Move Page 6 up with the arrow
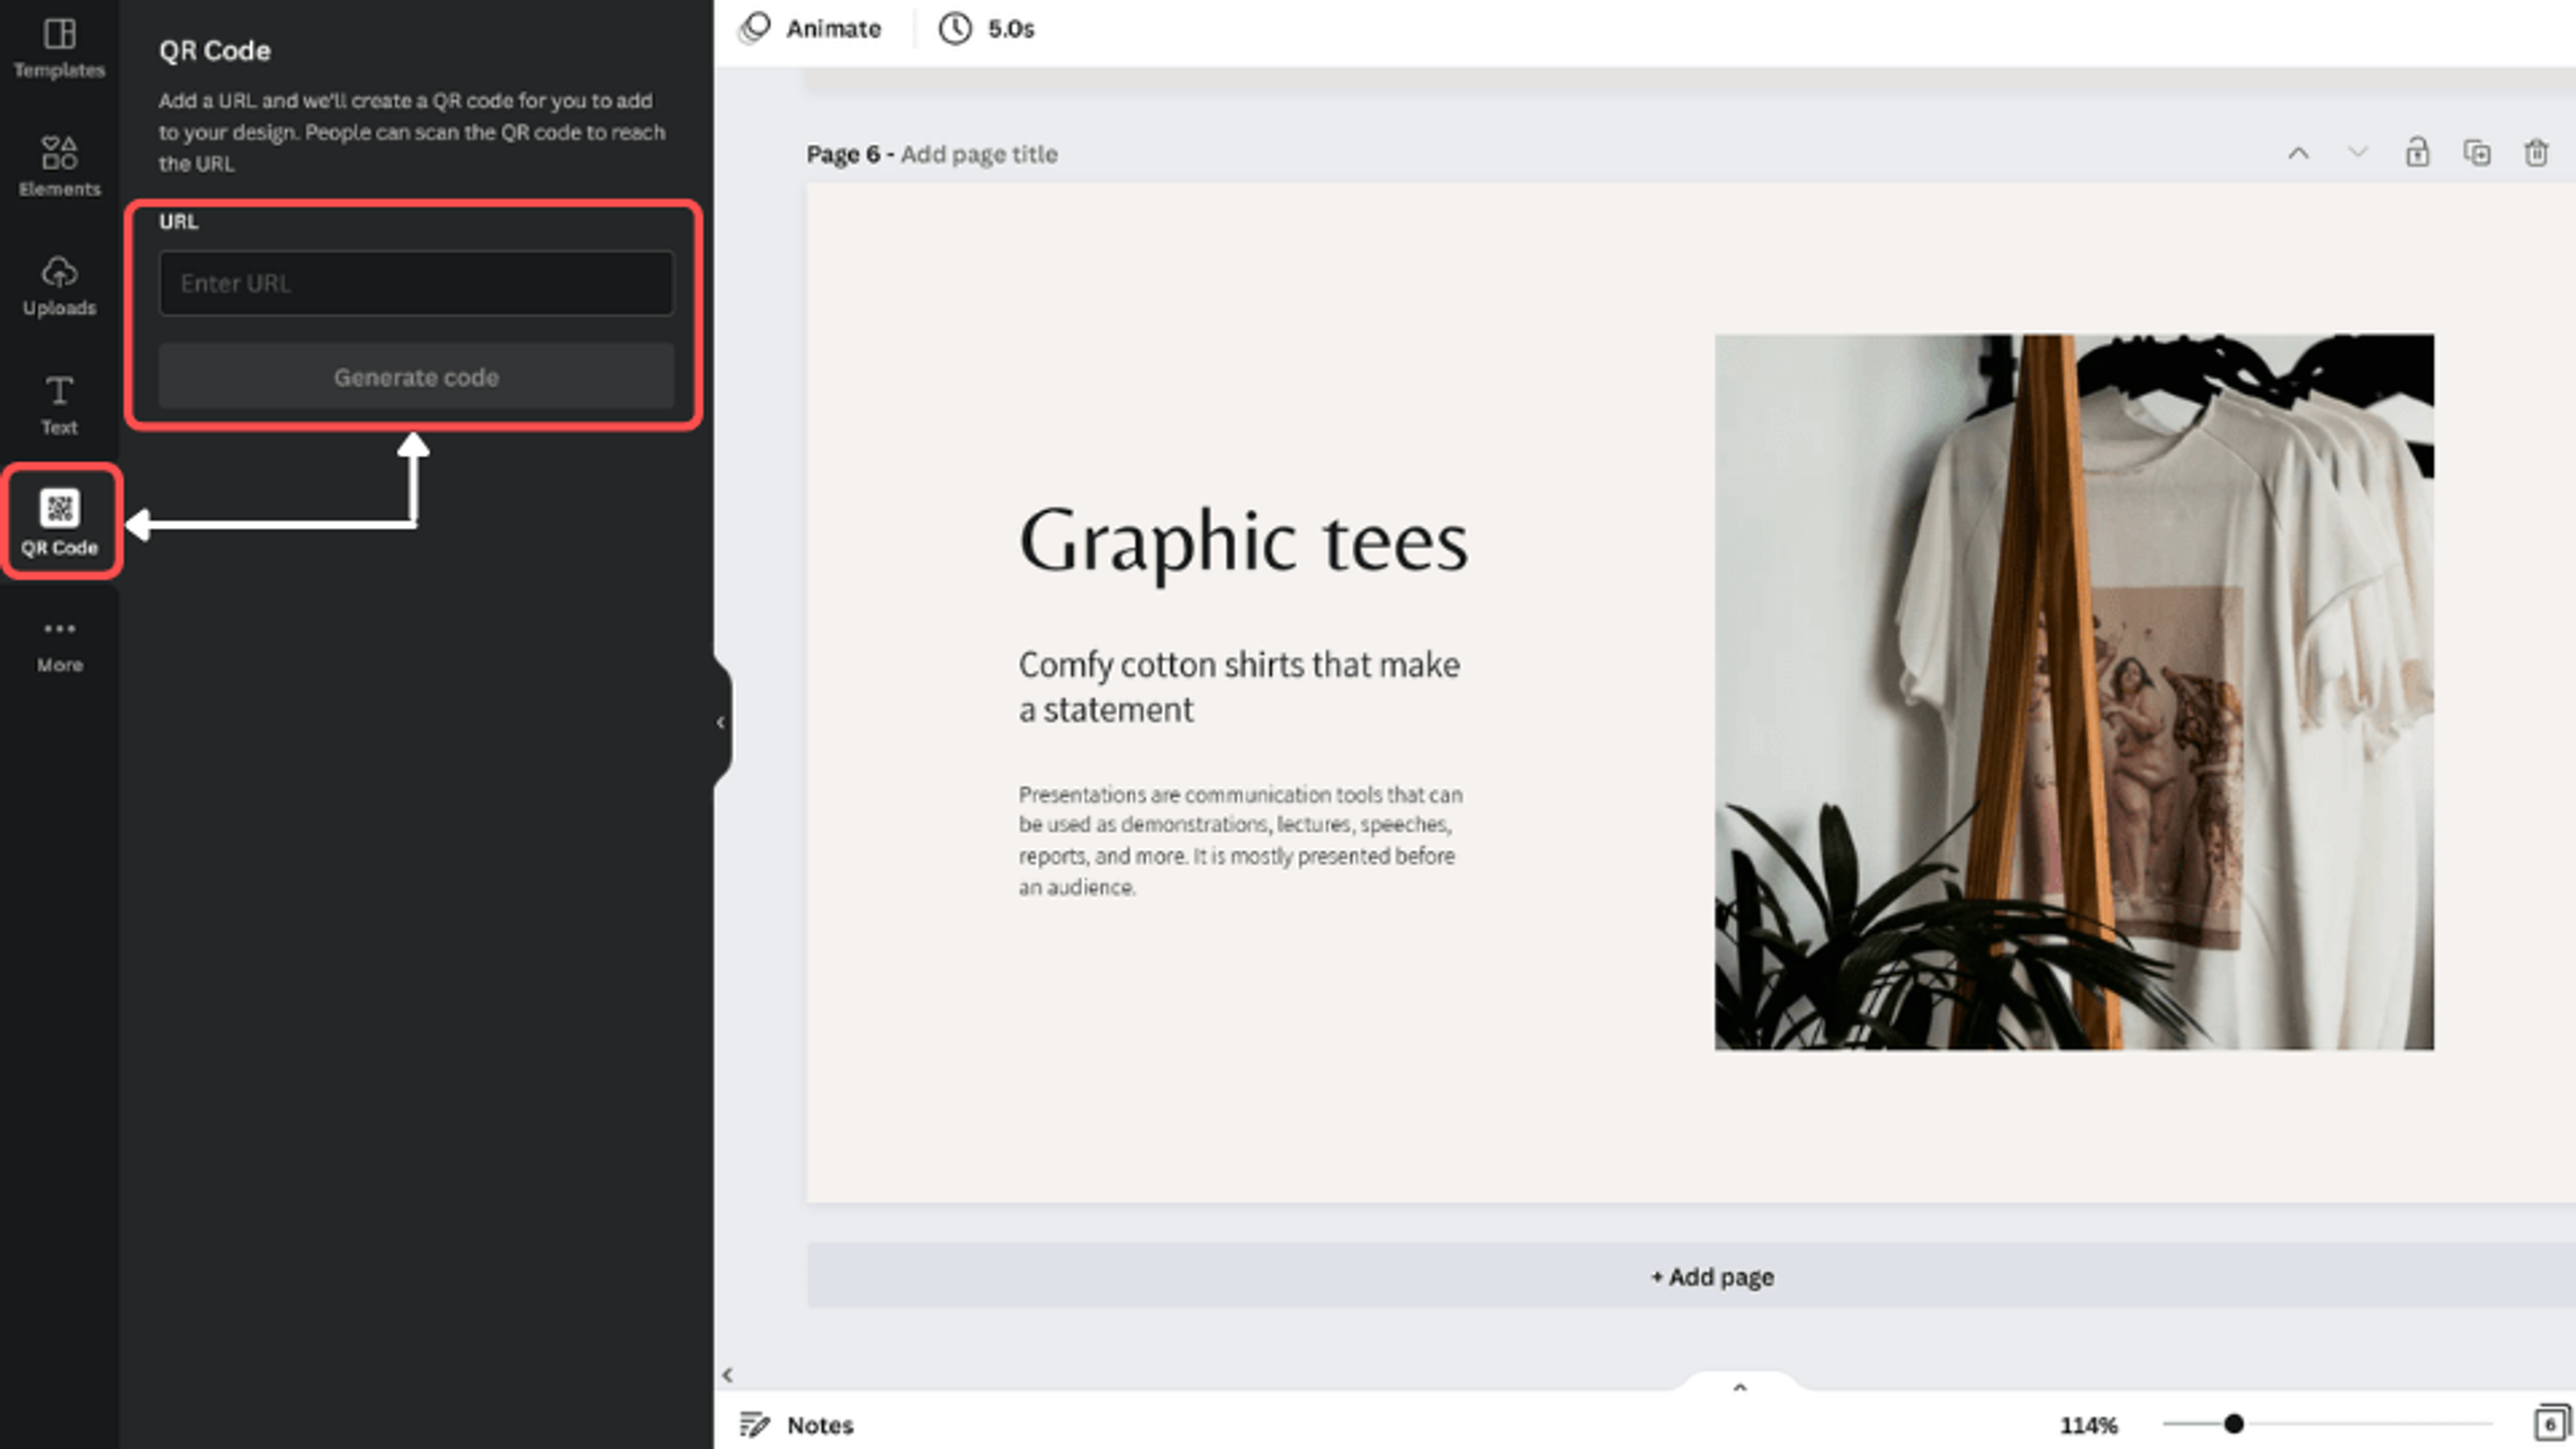The width and height of the screenshot is (2576, 1449). coord(2298,153)
